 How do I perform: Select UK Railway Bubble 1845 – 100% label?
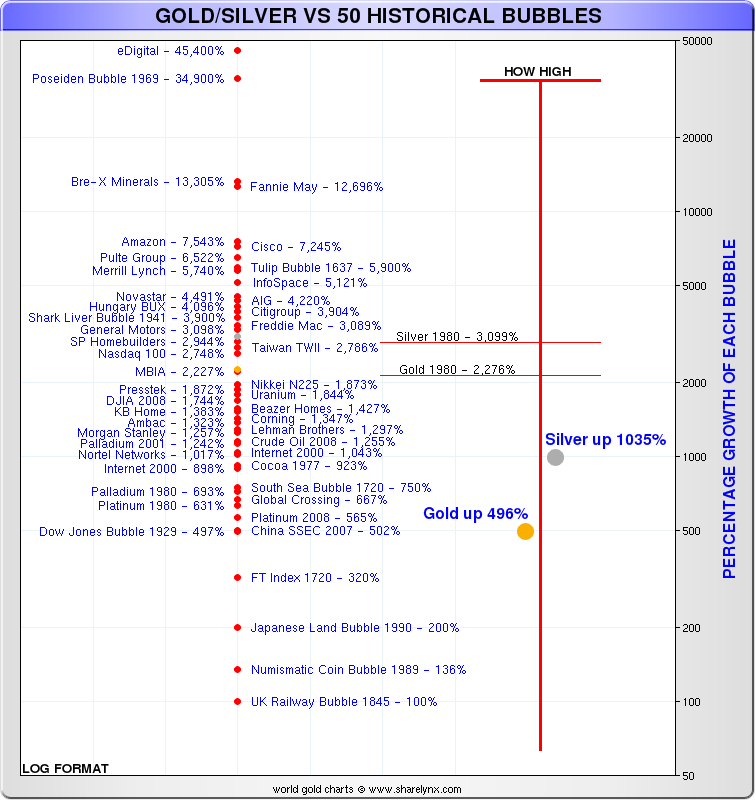tap(344, 702)
